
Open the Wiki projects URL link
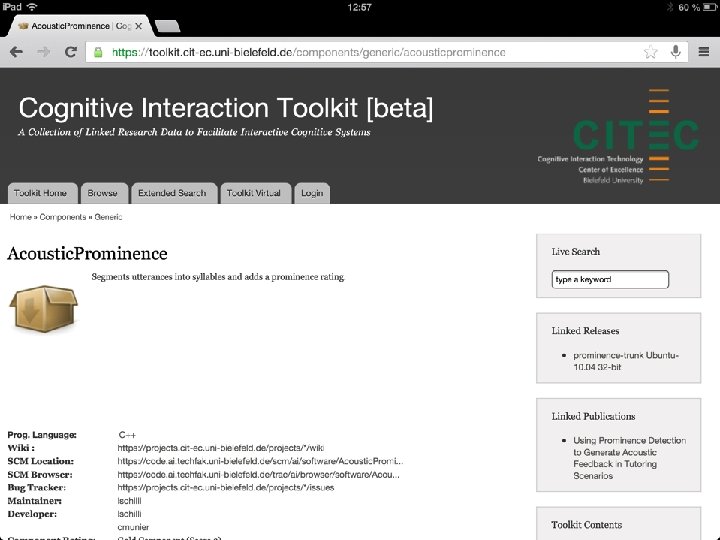(x=220, y=448)
